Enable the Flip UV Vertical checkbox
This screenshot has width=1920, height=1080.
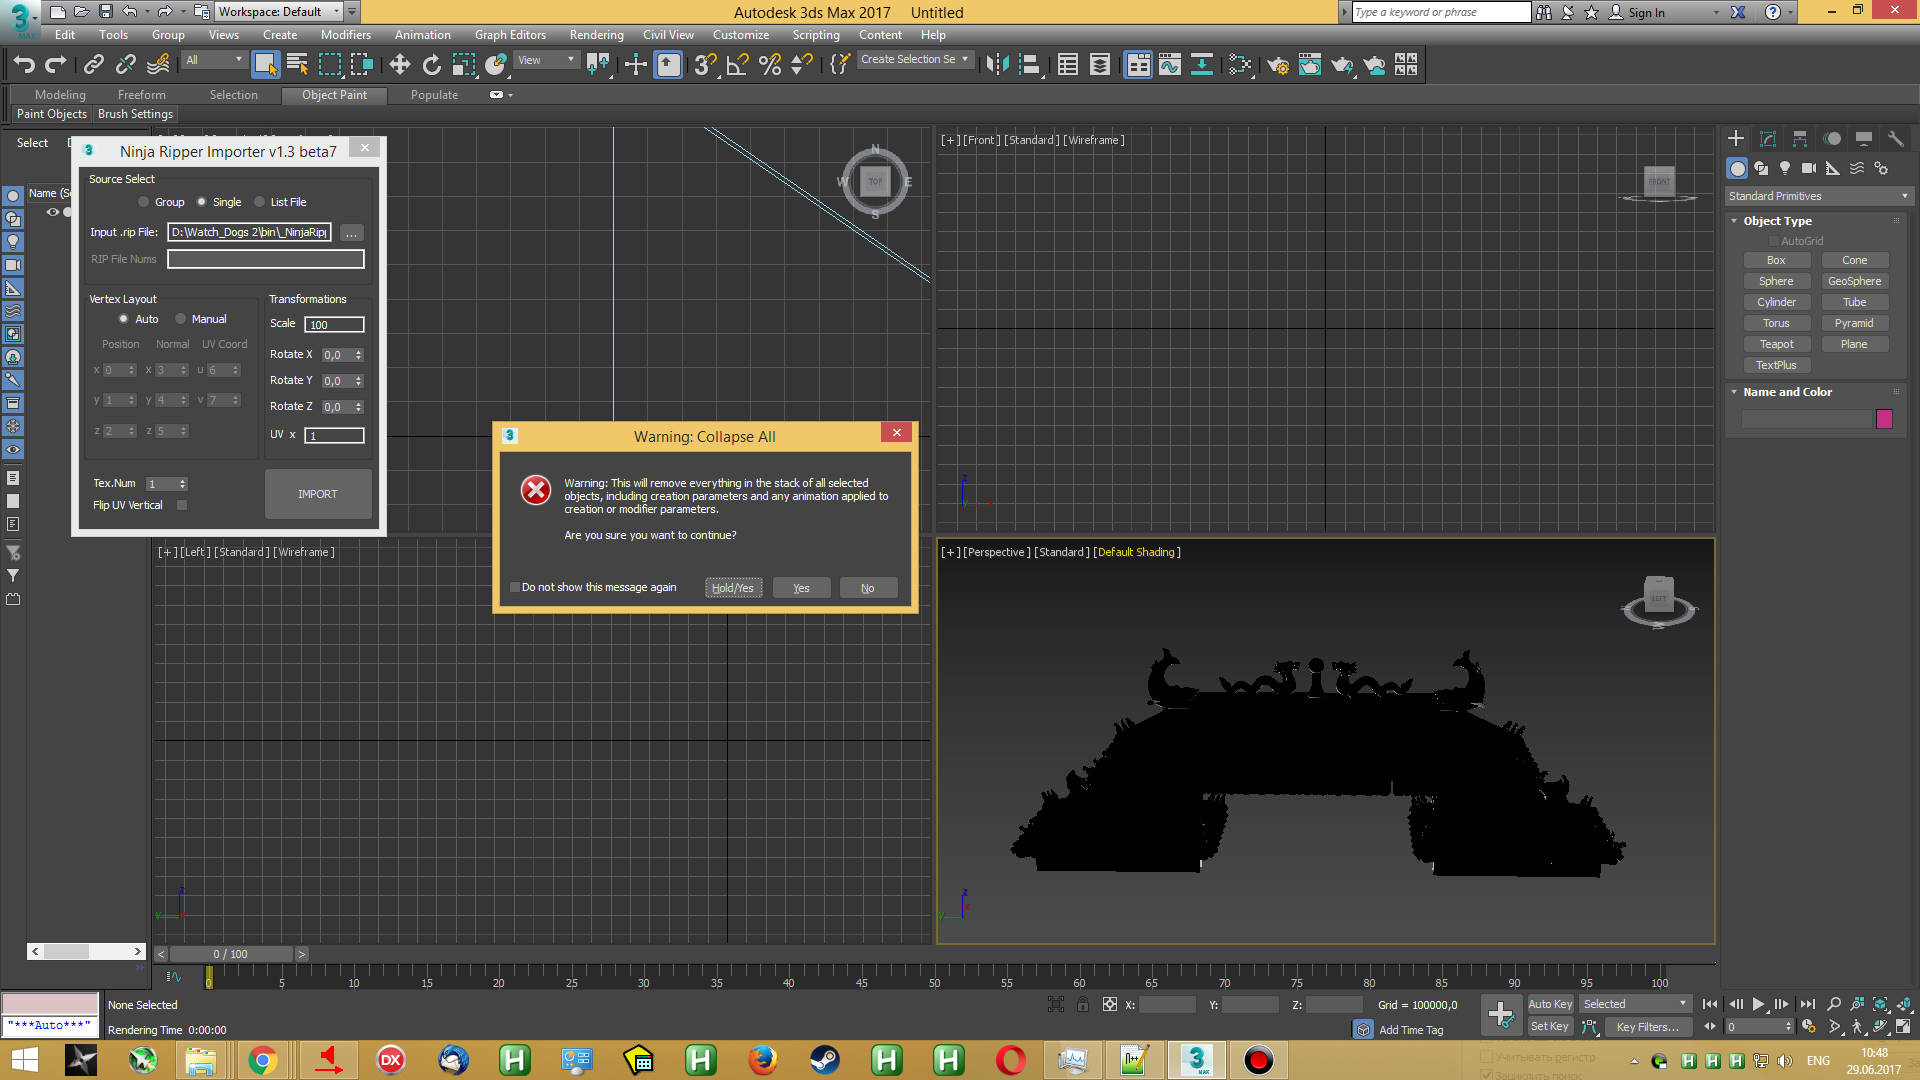coord(182,505)
